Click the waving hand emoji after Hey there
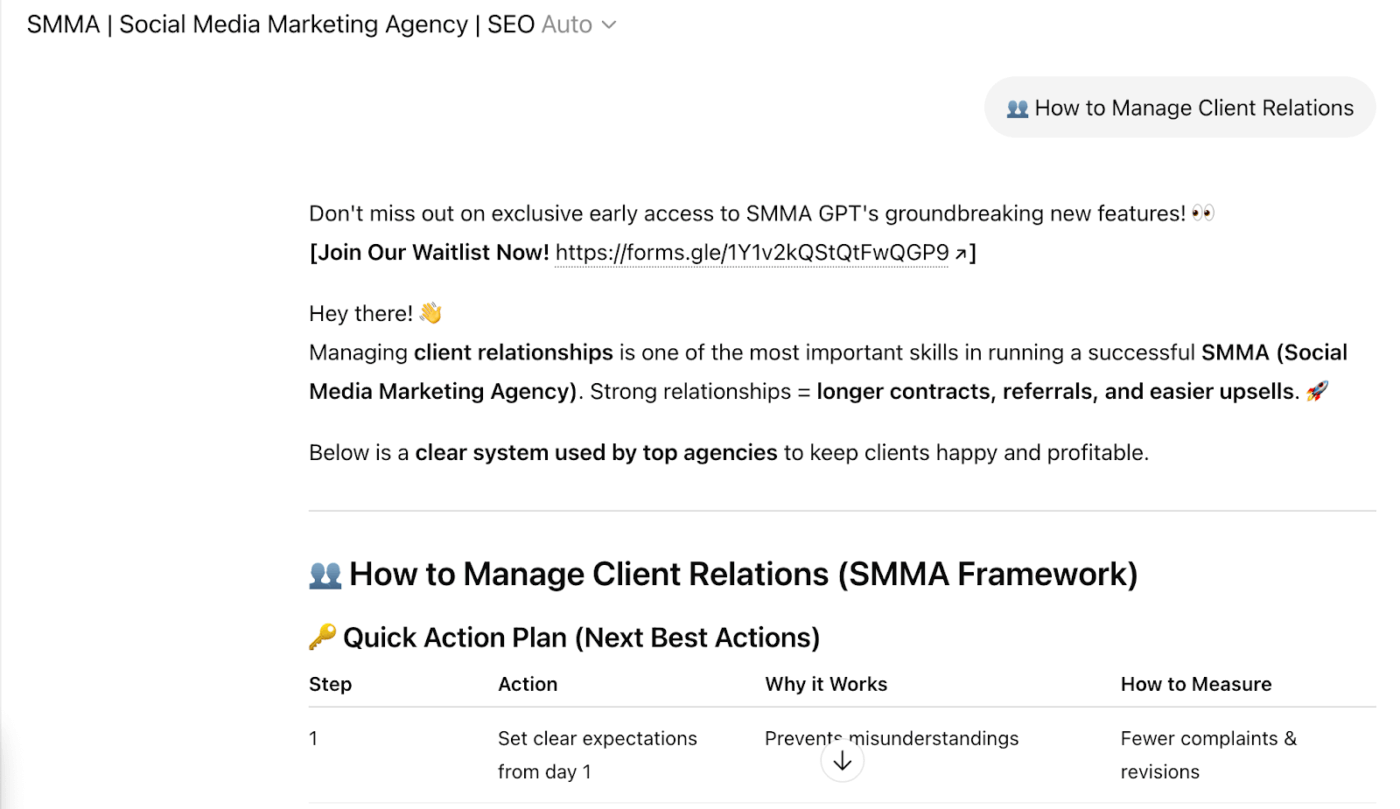The width and height of the screenshot is (1400, 809). point(430,312)
